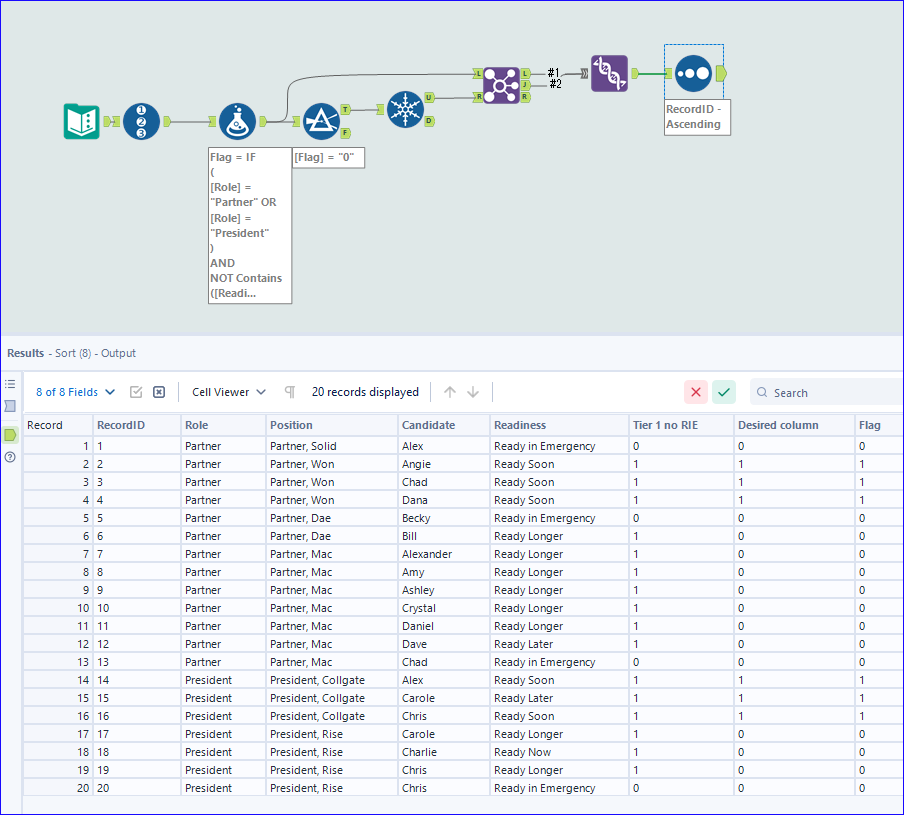The width and height of the screenshot is (904, 815).
Task: Open the Cell Viewer dropdown
Action: 228,392
